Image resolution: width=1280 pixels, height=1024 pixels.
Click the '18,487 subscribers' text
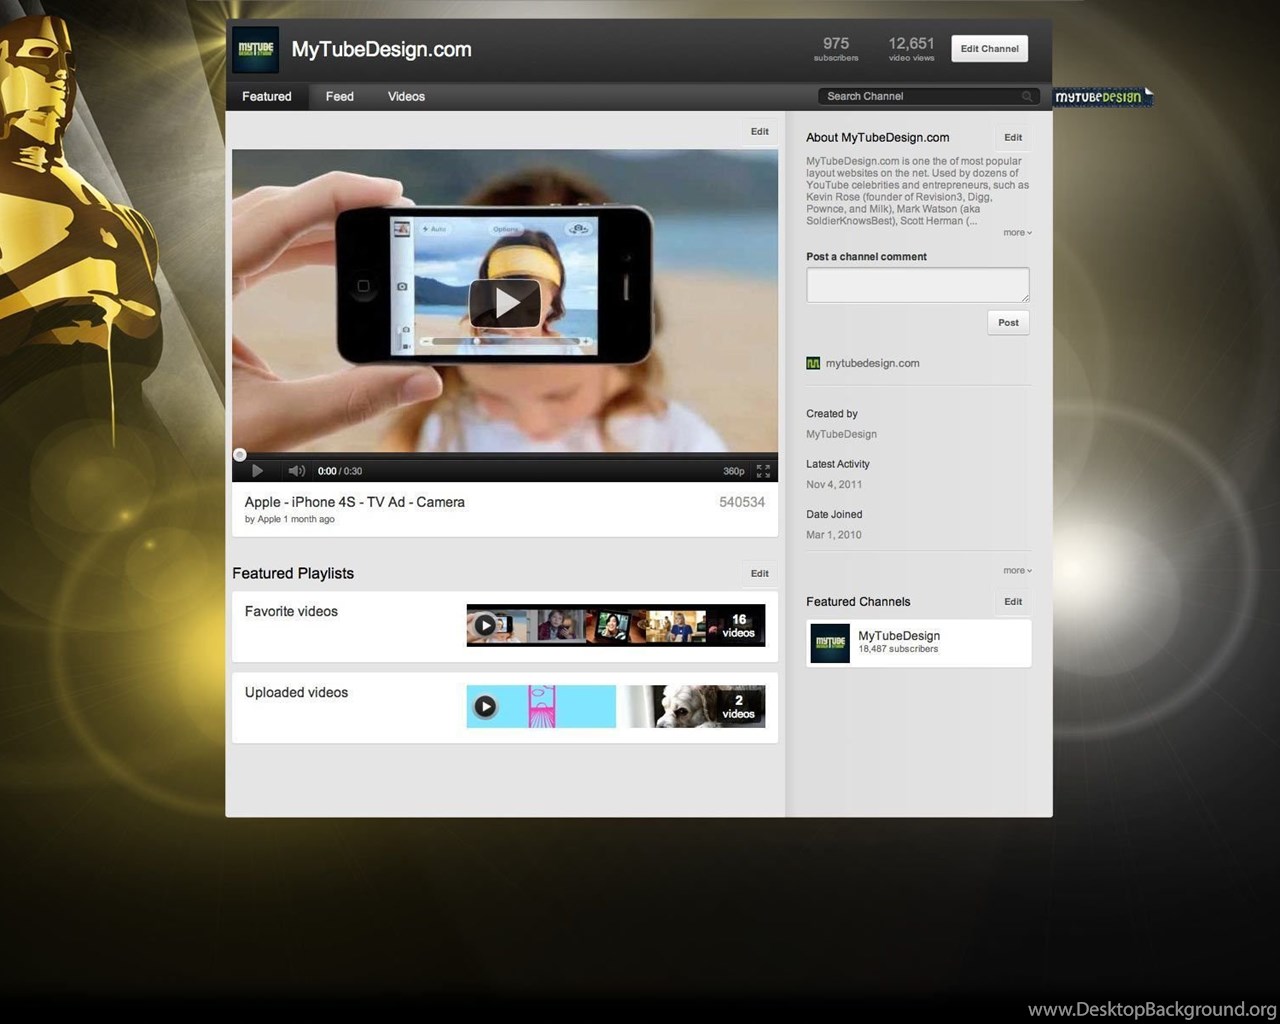point(898,649)
